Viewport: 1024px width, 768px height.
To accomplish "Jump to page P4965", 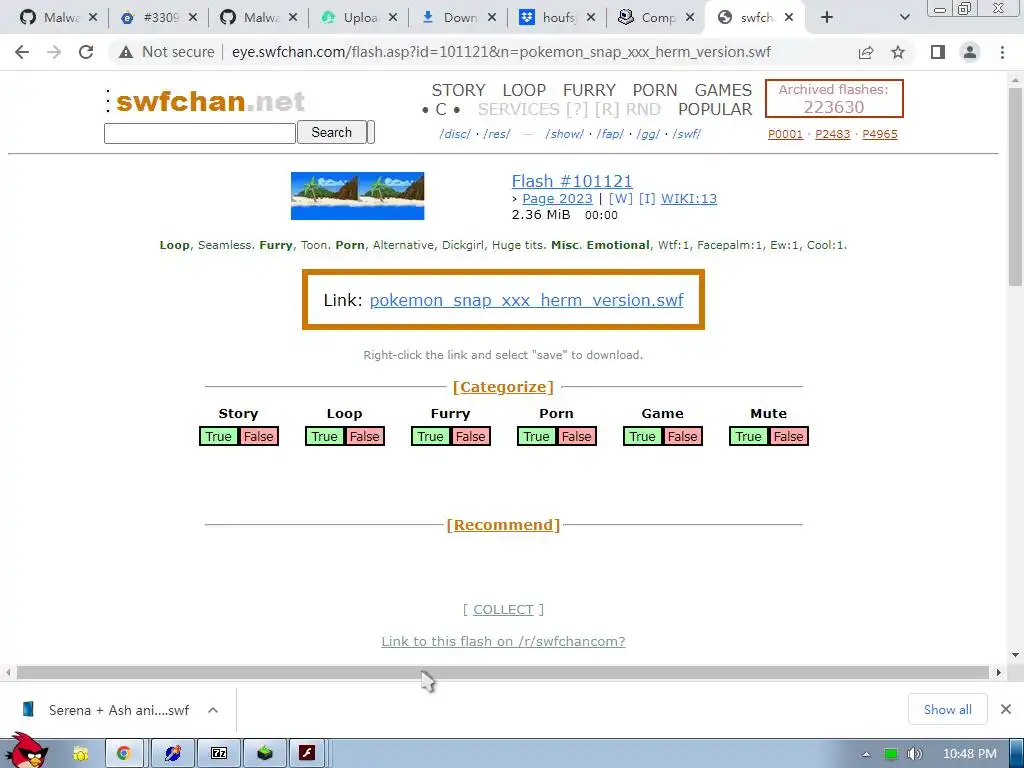I will click(880, 134).
